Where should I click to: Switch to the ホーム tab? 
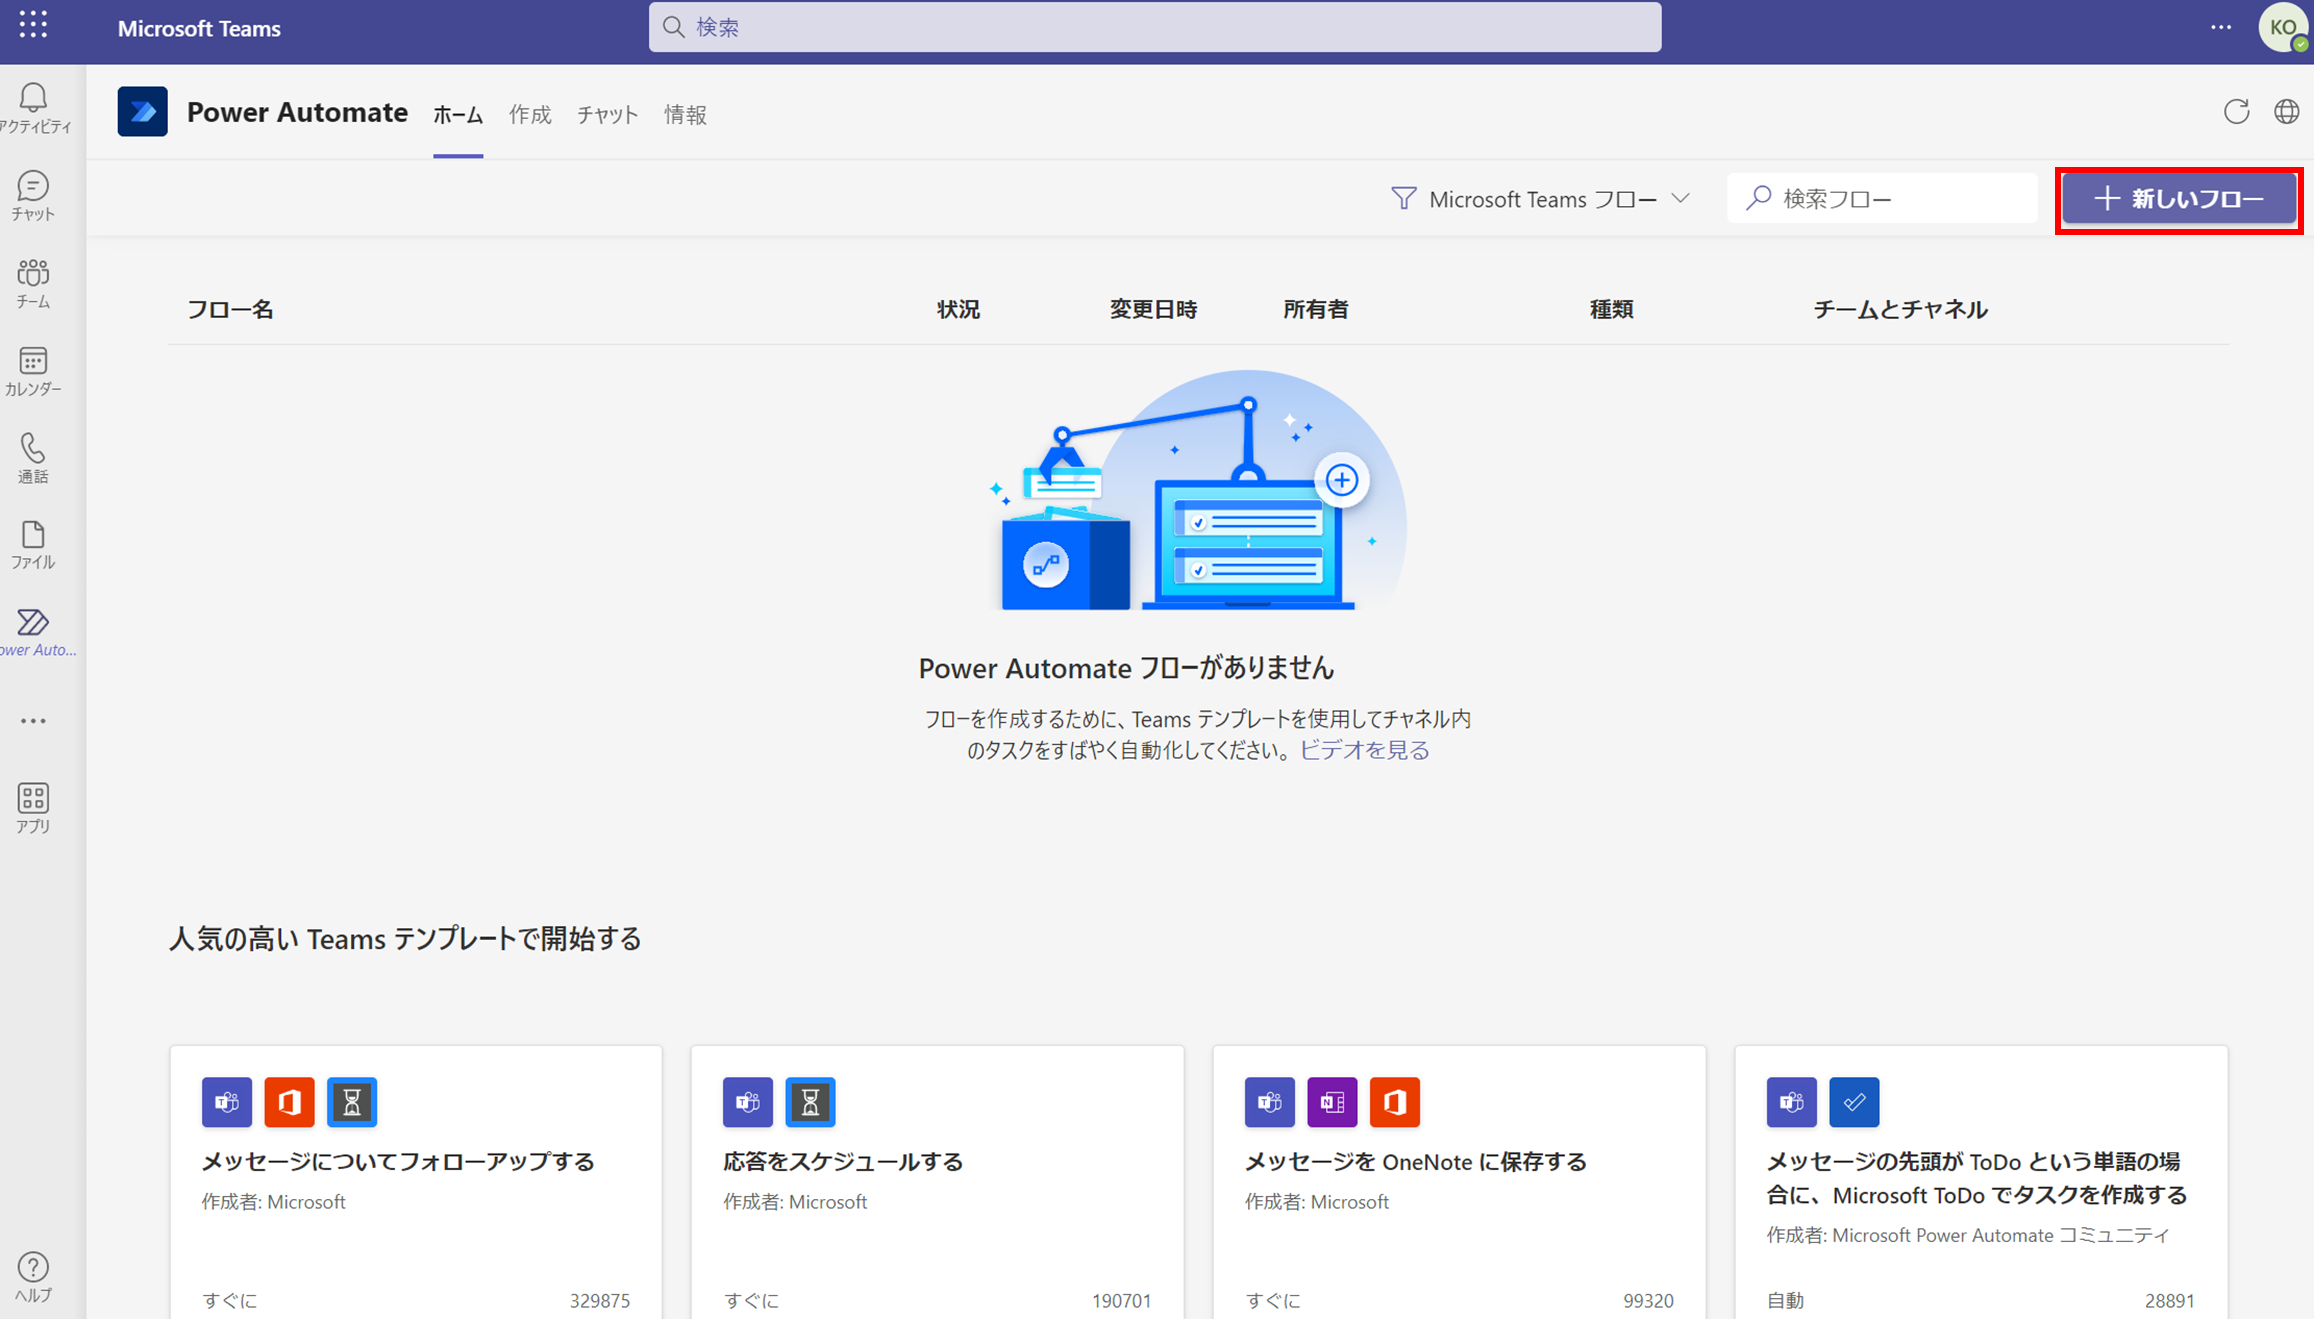click(x=458, y=115)
